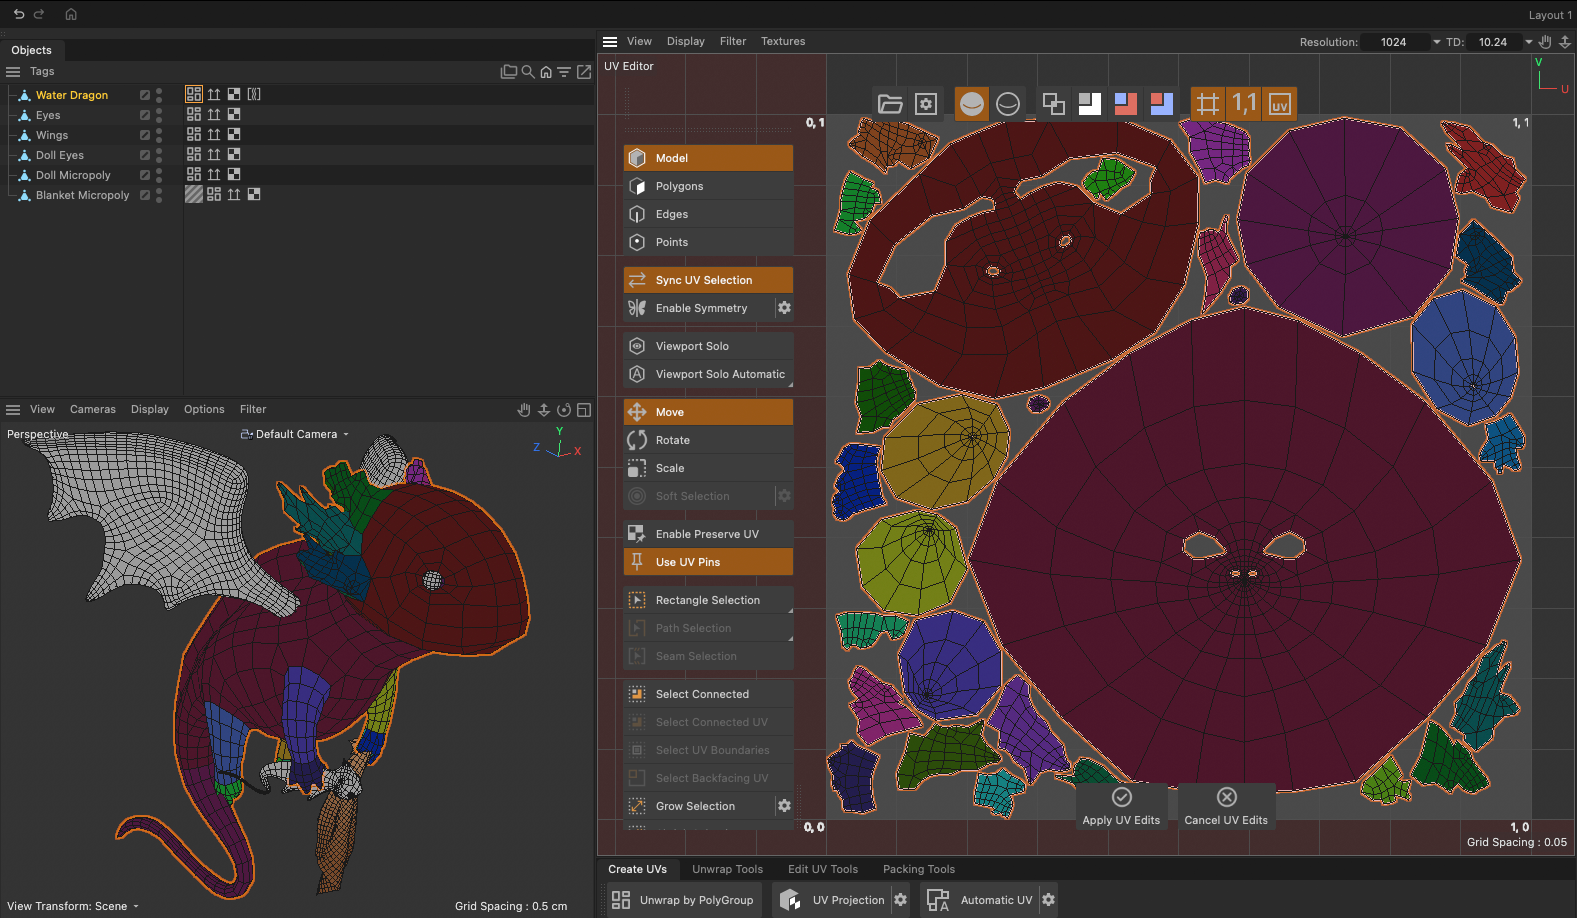Viewport: 1577px width, 918px height.
Task: Select the Rotate tool
Action: (x=708, y=440)
